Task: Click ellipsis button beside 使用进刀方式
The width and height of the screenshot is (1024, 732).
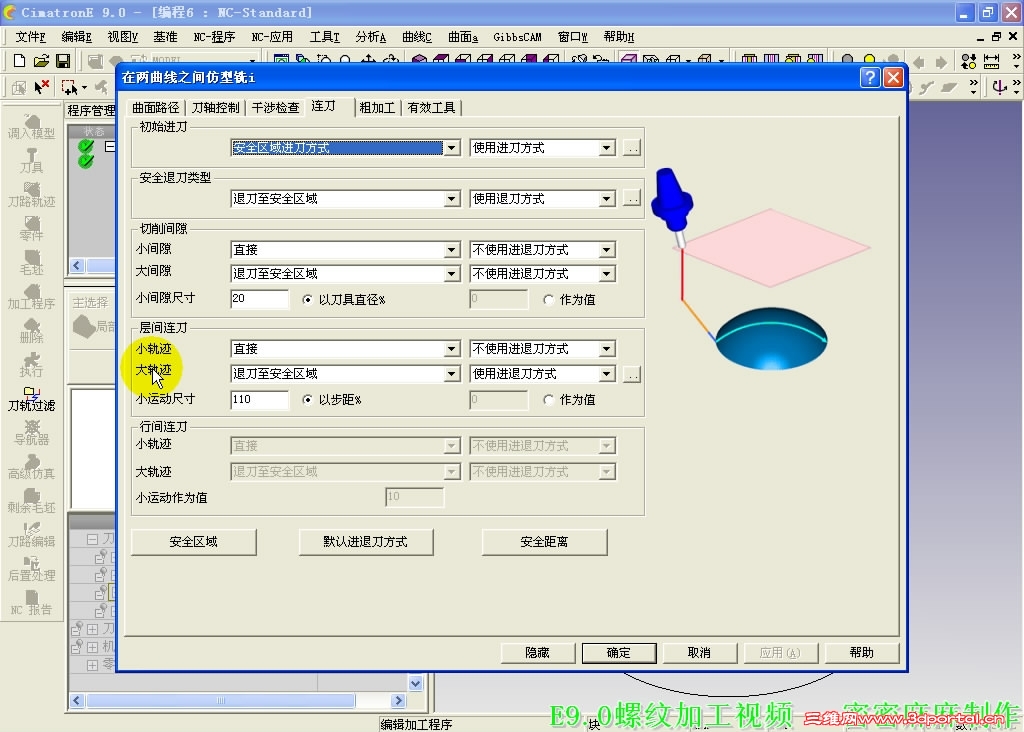Action: [x=632, y=148]
